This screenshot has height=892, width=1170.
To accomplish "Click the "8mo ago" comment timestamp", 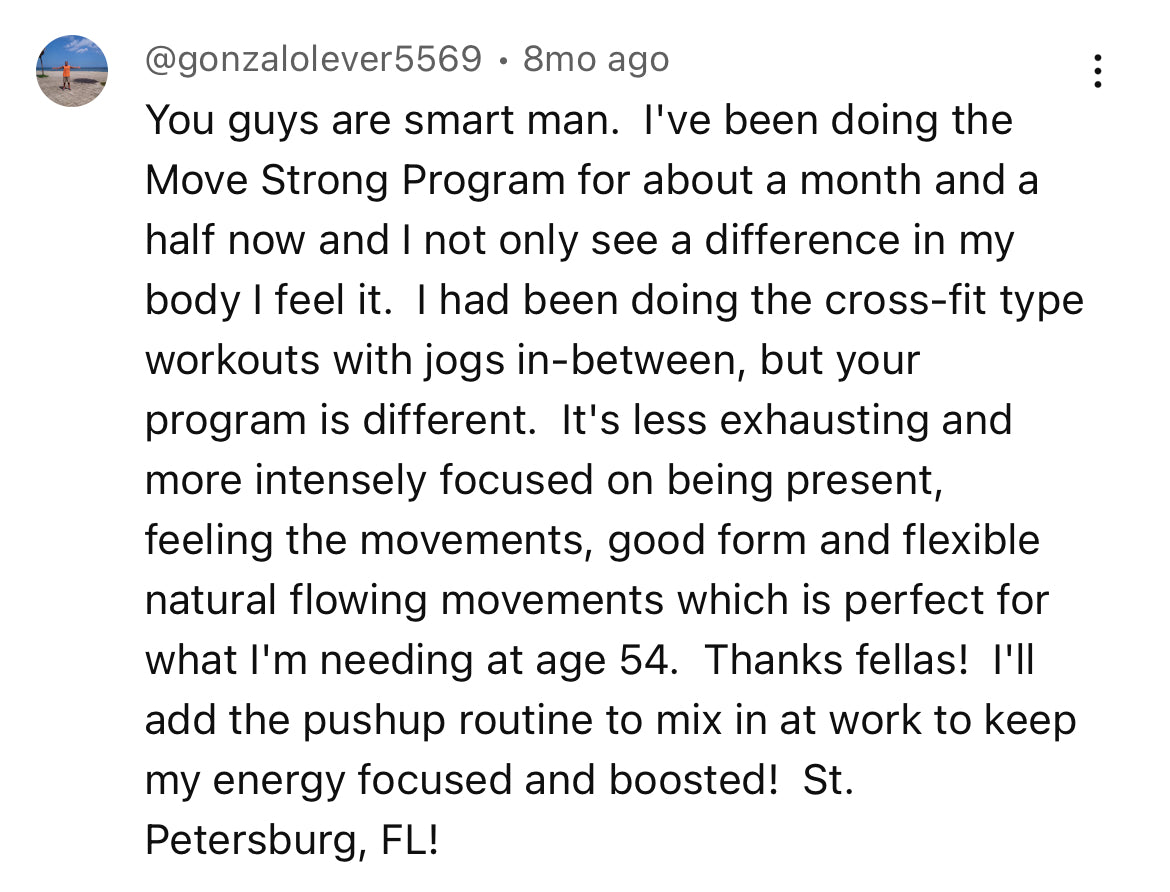I will [x=596, y=60].
